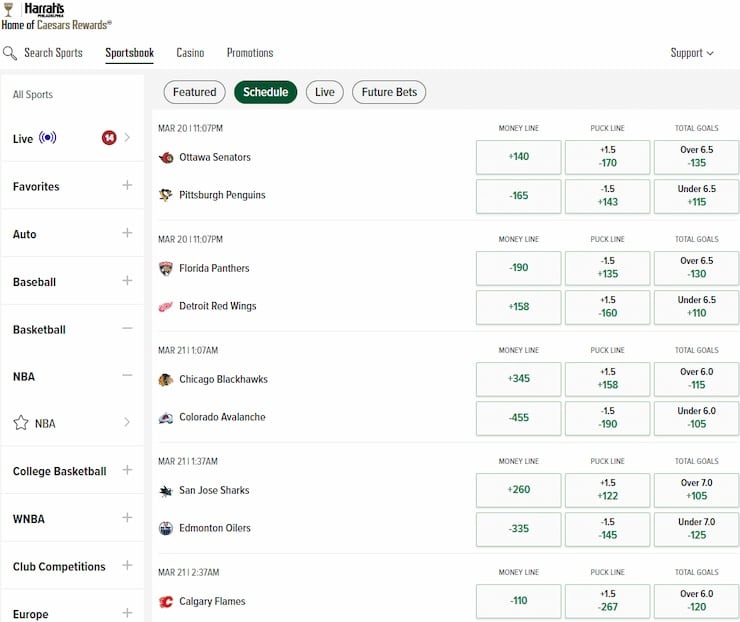Select the Schedule filter pill
Viewport: 740px width, 622px height.
[x=266, y=92]
